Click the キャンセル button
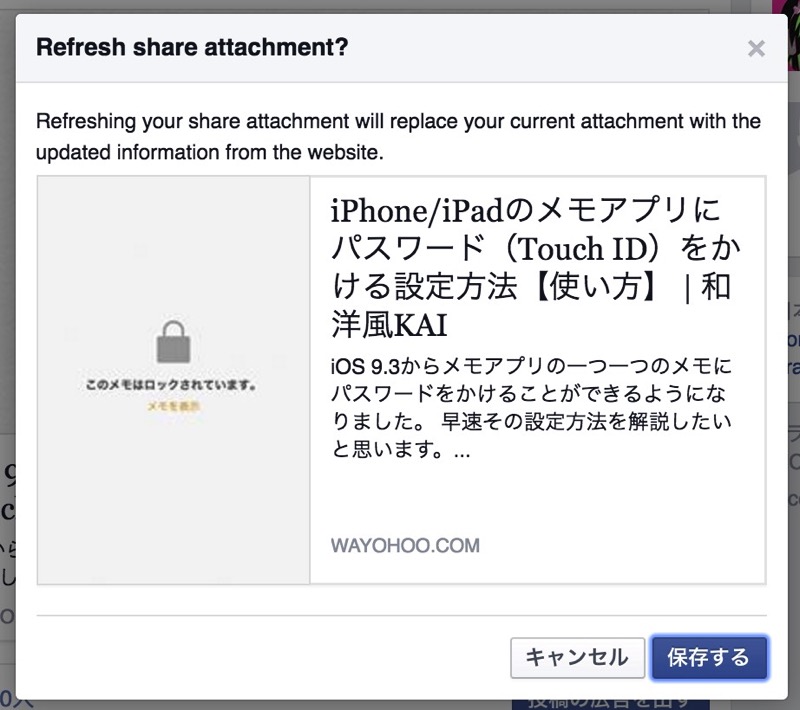This screenshot has height=710, width=800. click(578, 657)
